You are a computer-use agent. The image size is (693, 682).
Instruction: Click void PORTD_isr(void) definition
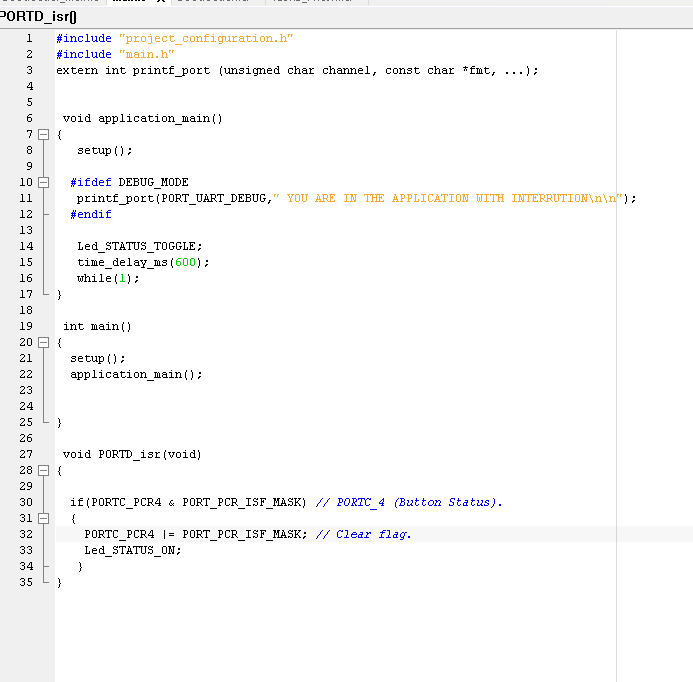point(132,454)
